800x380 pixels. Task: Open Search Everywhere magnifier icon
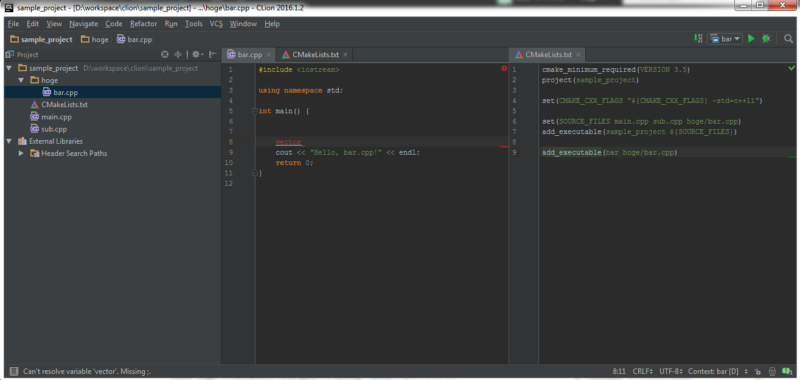pyautogui.click(x=788, y=39)
